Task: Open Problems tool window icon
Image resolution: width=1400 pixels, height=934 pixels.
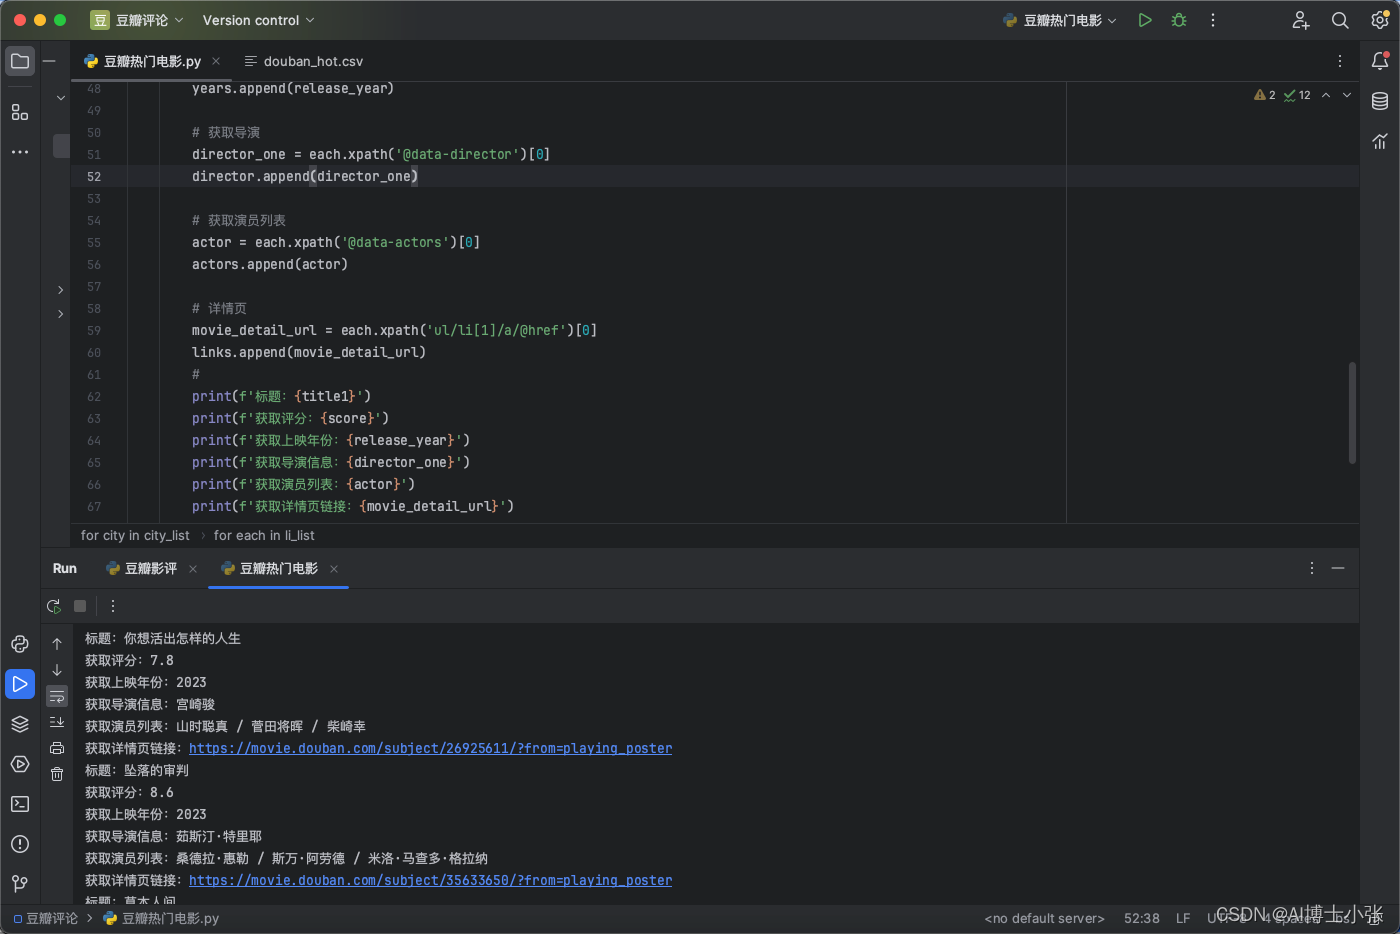Action: click(20, 844)
